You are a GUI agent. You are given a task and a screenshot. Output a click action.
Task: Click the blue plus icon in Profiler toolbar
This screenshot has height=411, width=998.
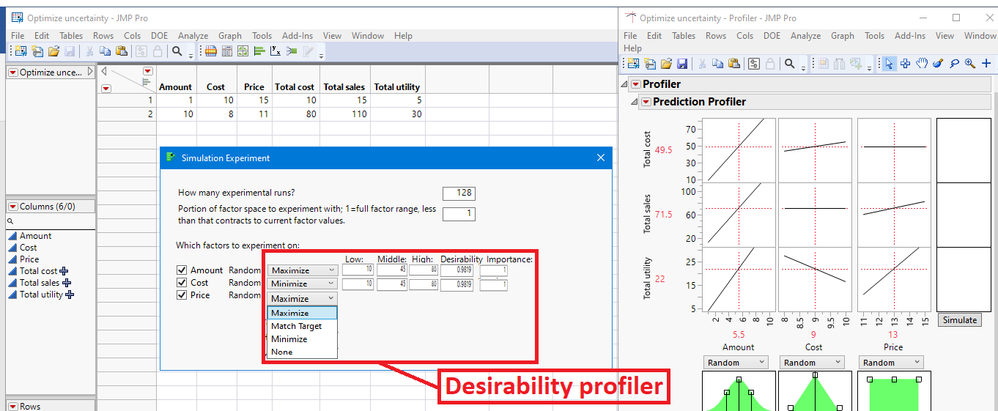987,64
